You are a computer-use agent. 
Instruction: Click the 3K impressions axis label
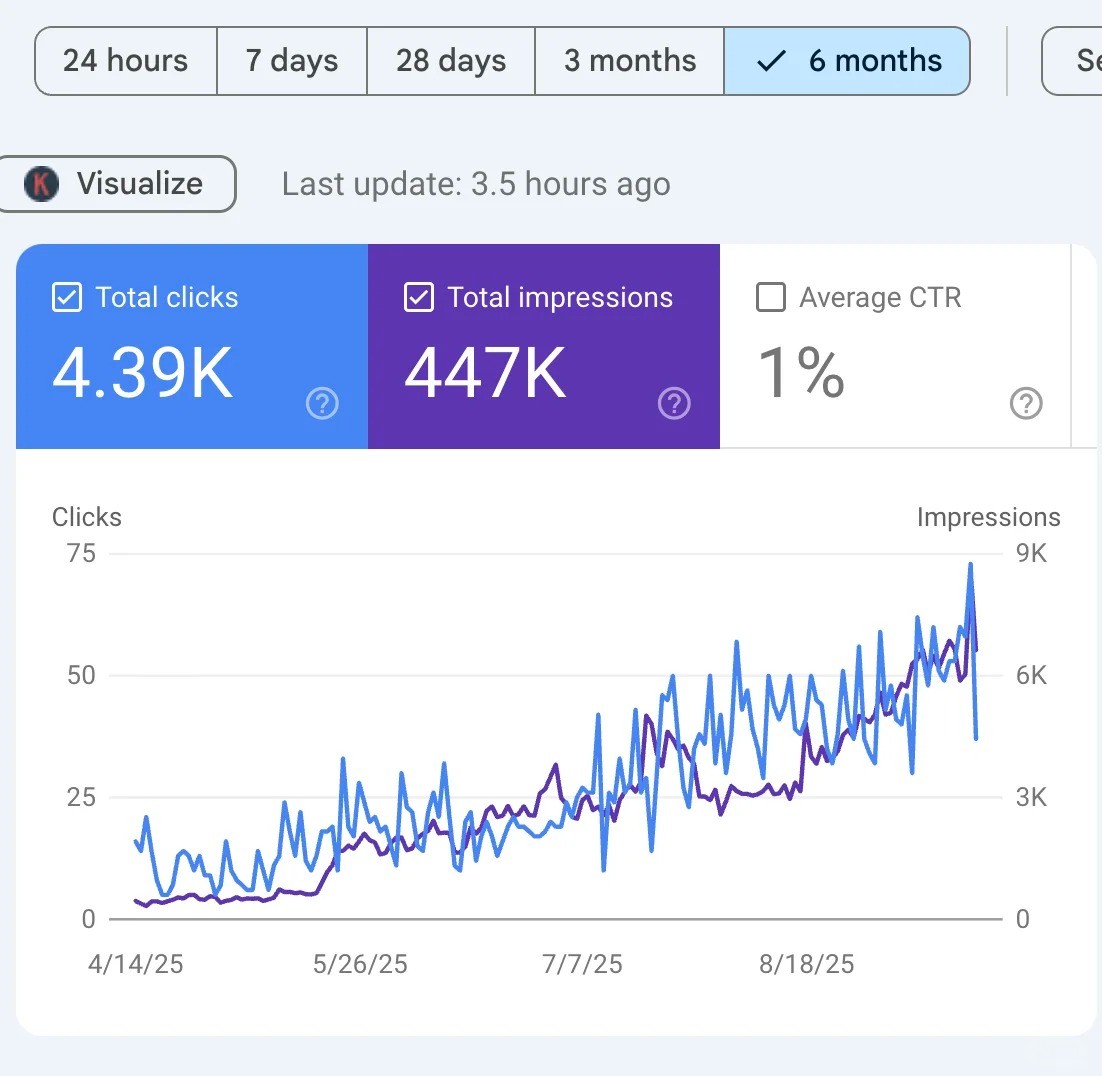click(1031, 798)
